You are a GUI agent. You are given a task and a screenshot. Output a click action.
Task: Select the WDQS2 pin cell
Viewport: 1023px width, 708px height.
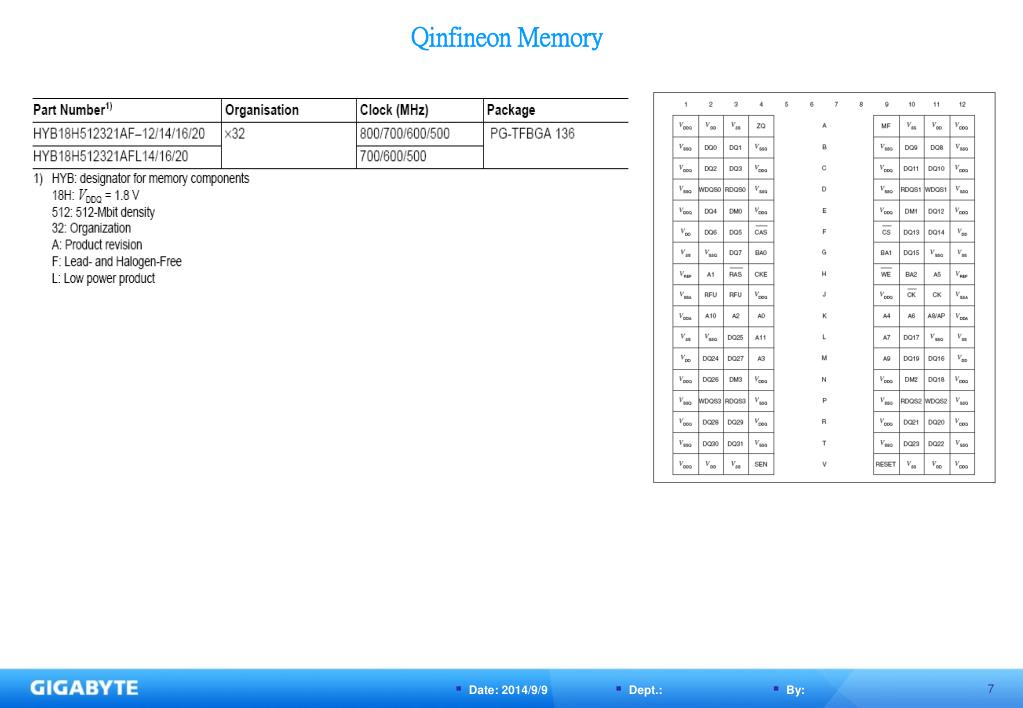pyautogui.click(x=936, y=401)
